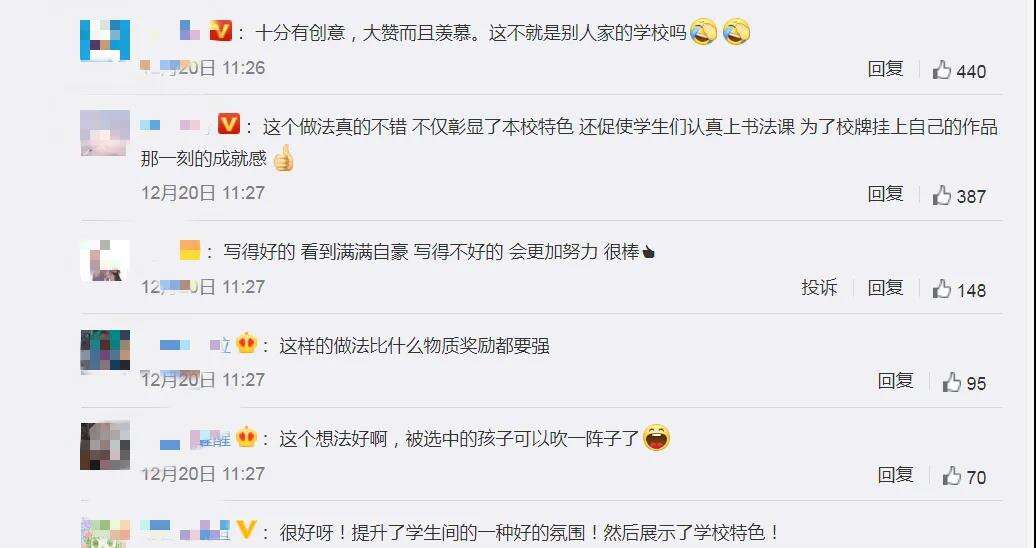Click the yellow V badge on last comment
Viewport: 1036px width, 548px height.
(246, 530)
